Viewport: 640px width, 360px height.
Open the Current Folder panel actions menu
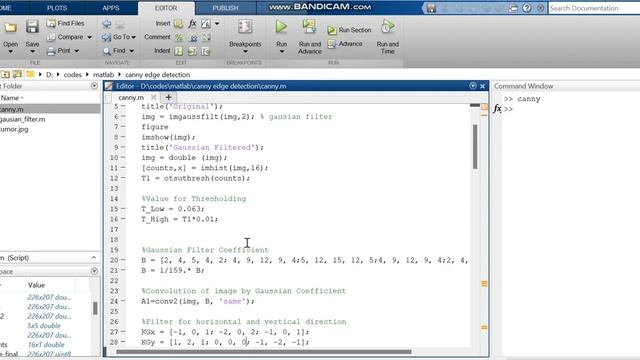[x=94, y=86]
